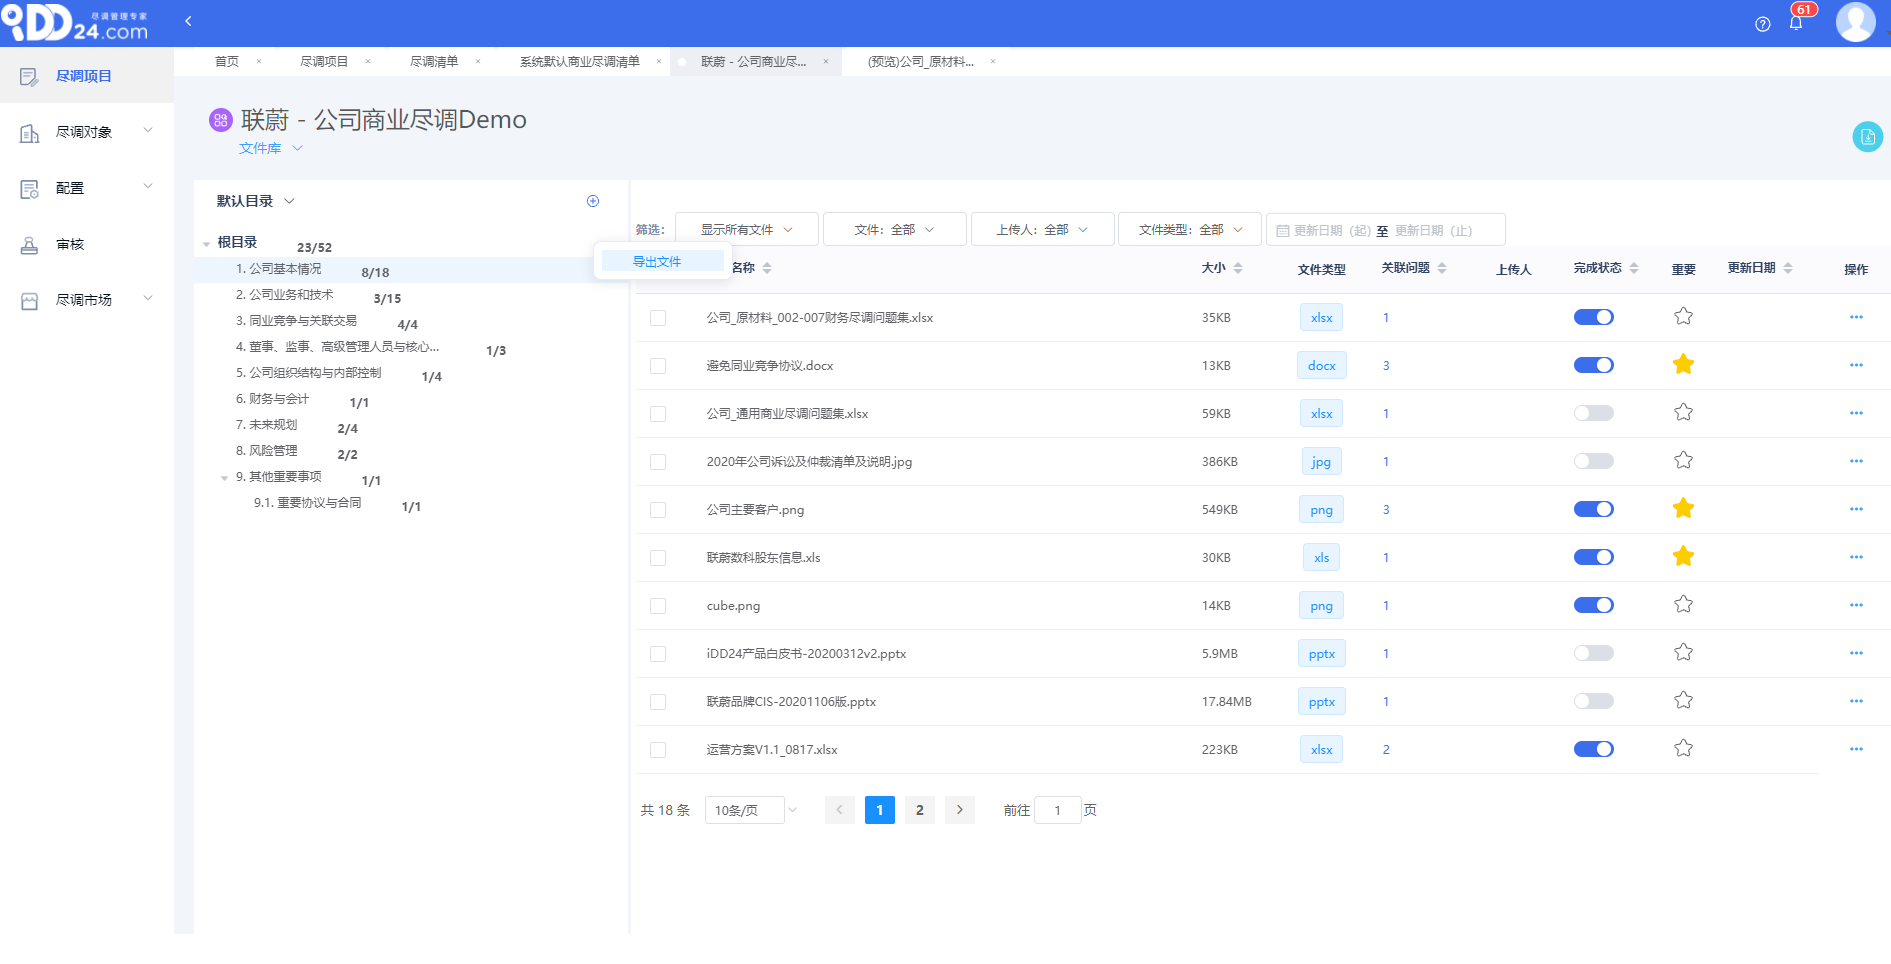This screenshot has width=1891, height=964.
Task: Go to page 2 of files
Action: [x=920, y=810]
